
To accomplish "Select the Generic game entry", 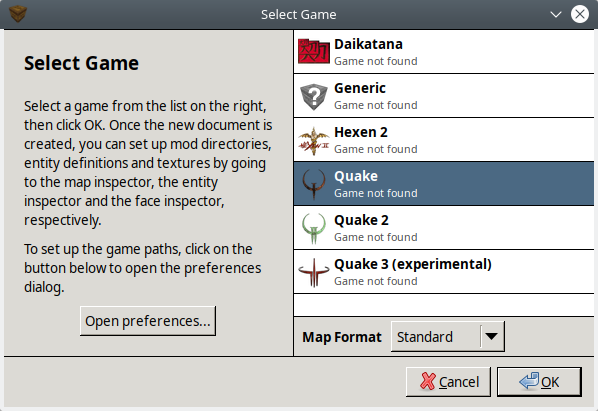I will point(444,96).
